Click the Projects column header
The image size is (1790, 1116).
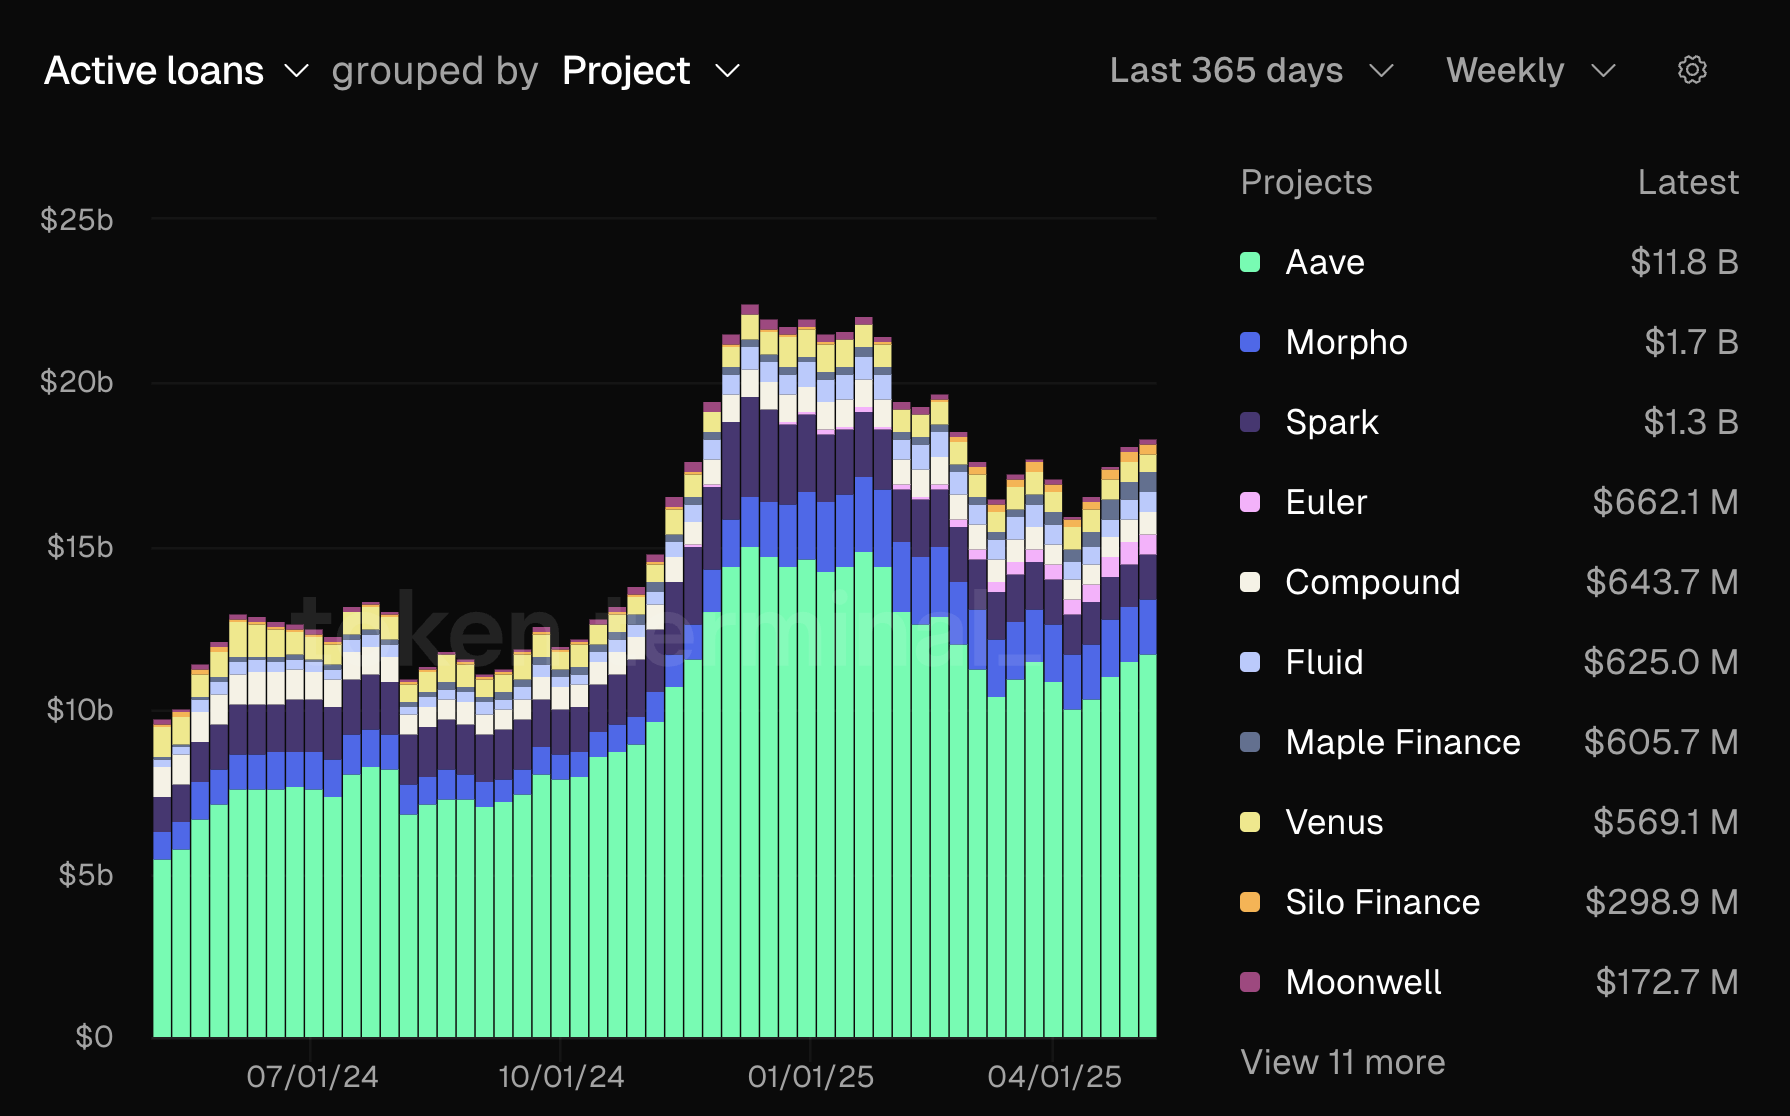click(1306, 182)
